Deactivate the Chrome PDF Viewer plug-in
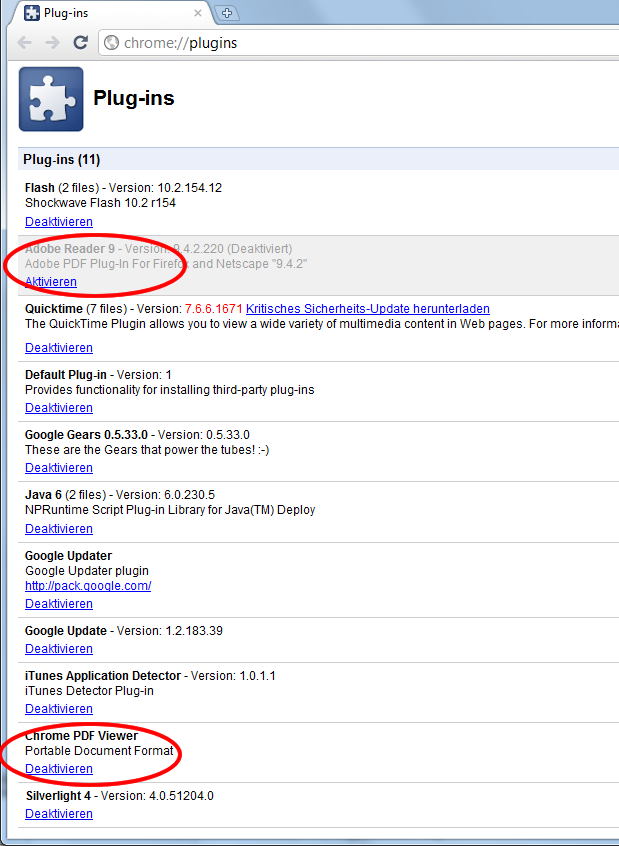Viewport: 619px width, 846px height. [59, 768]
